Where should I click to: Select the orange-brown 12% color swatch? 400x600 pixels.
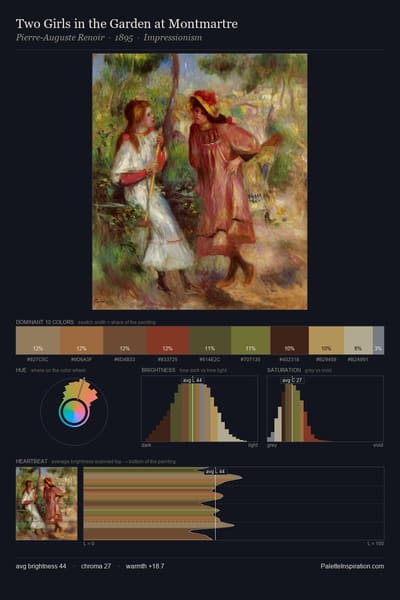82,340
